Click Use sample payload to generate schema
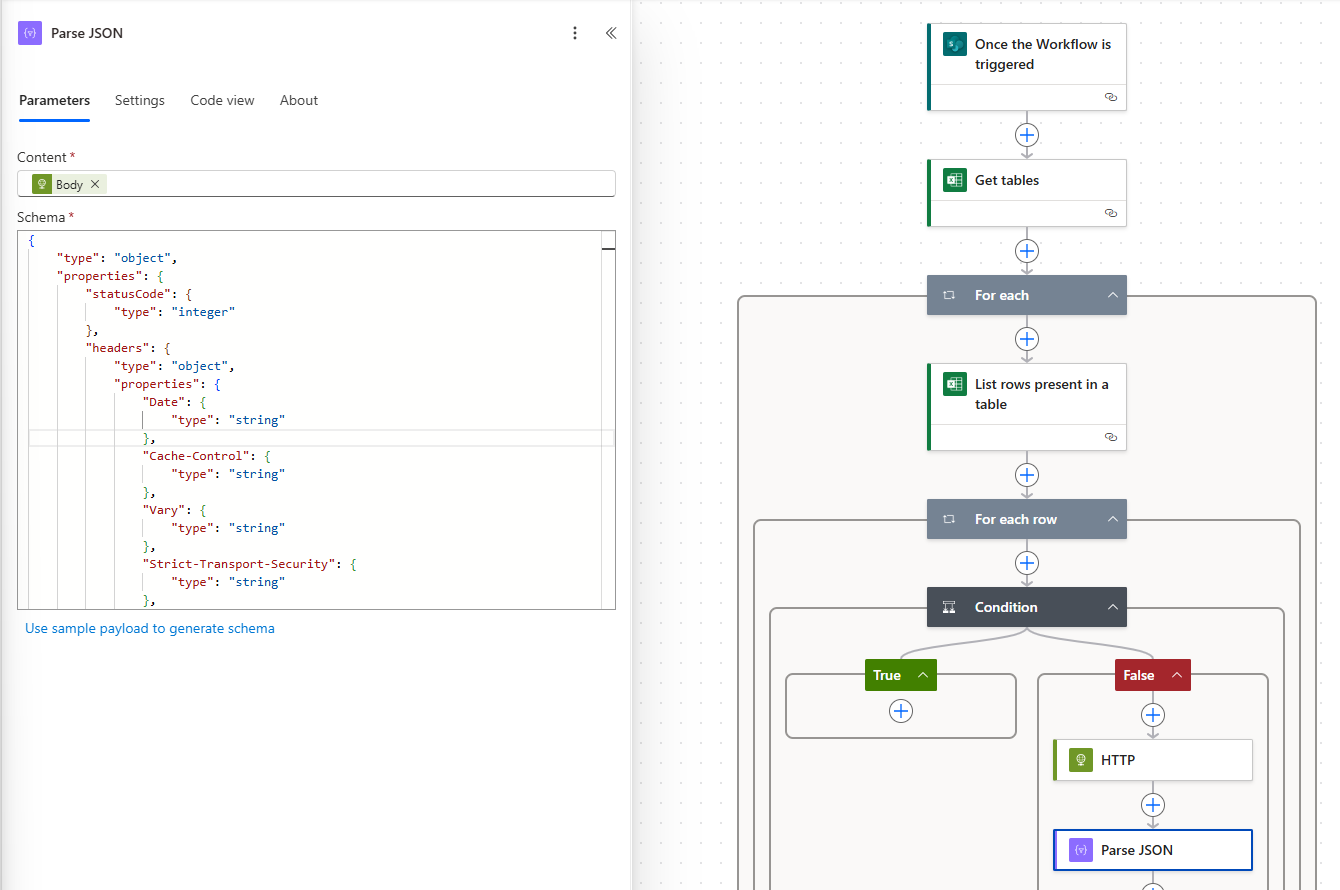 click(150, 629)
